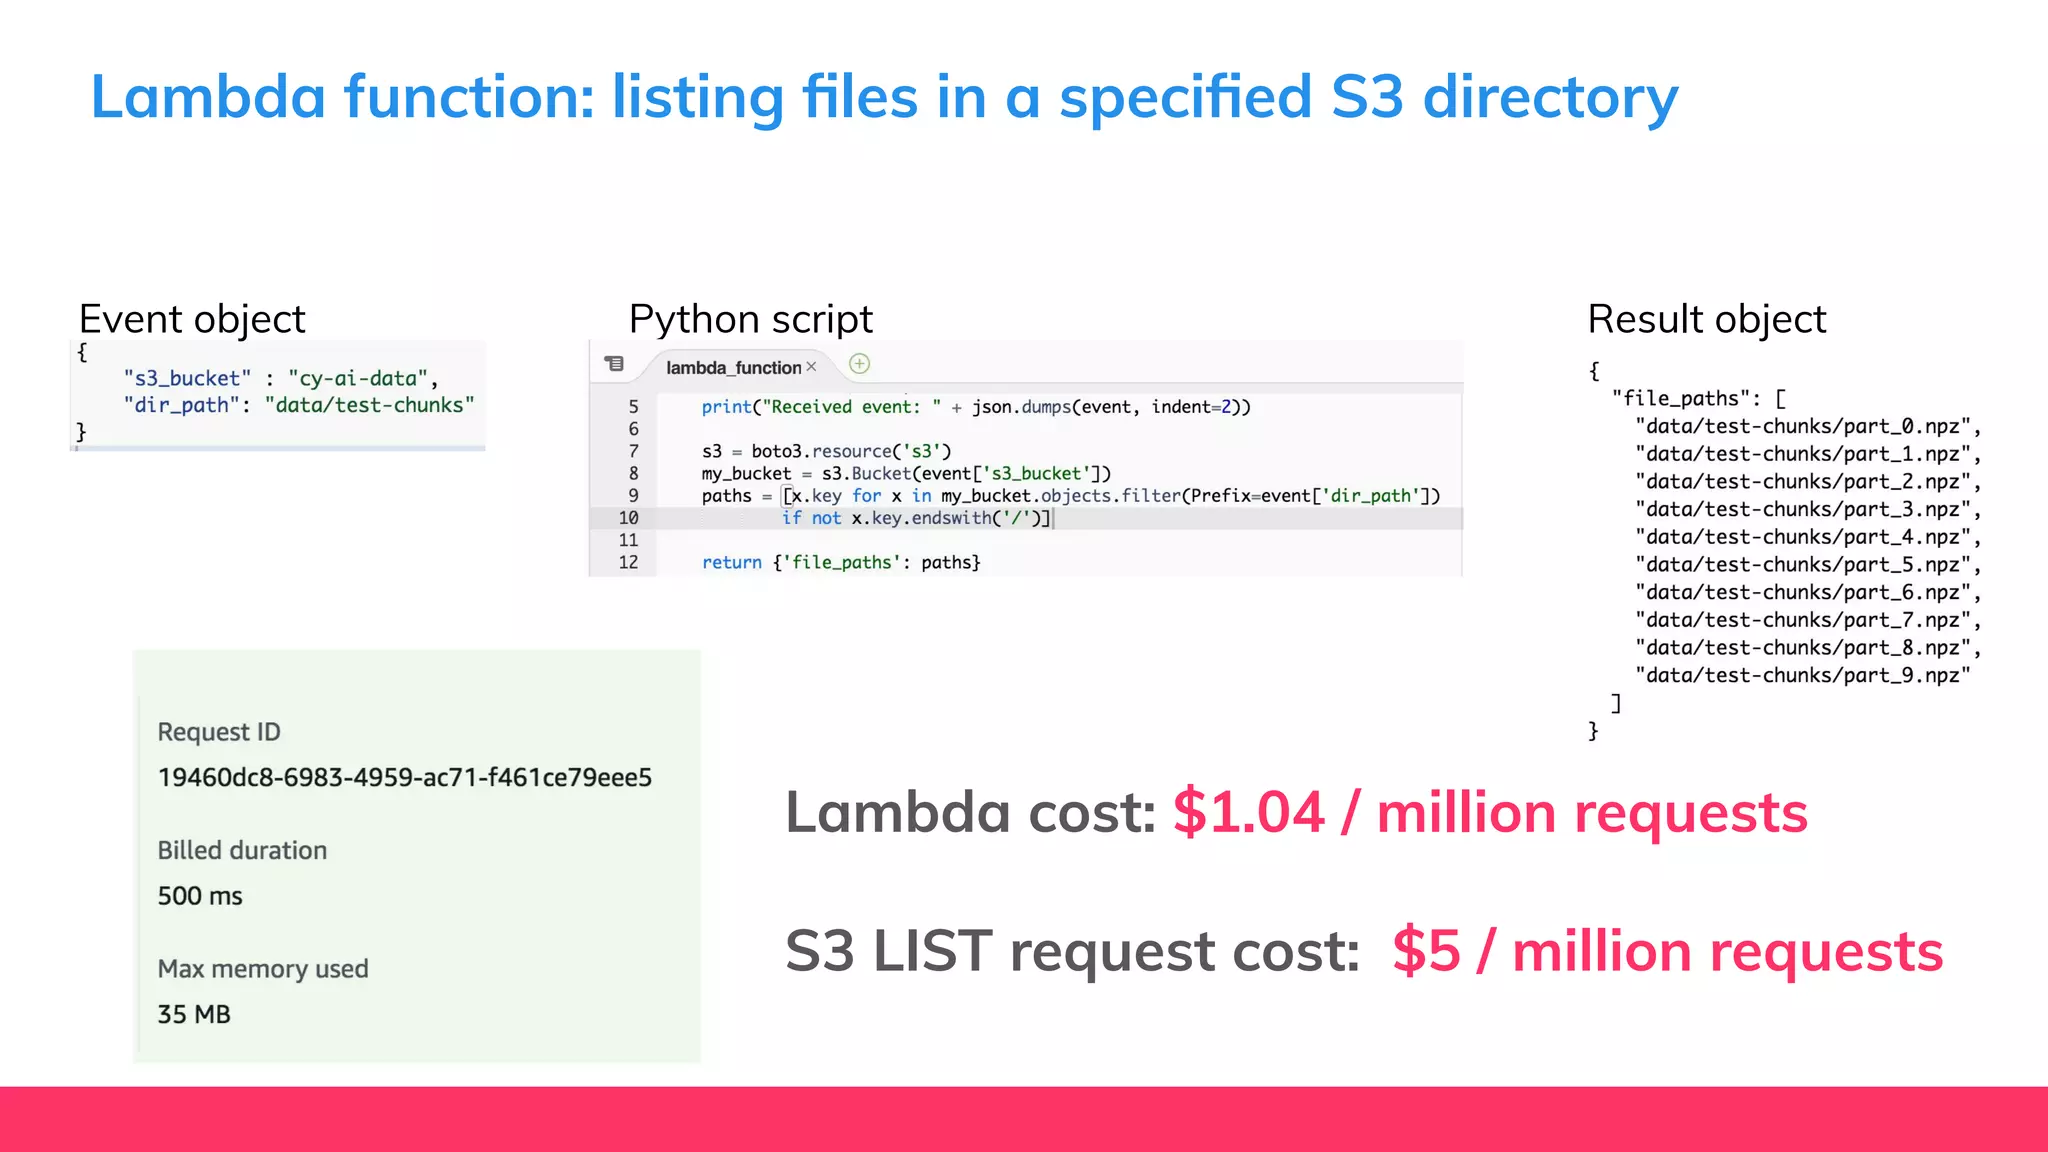Click the s3 = boto3.resource('s3') line
Screen dimensions: 2048x1152
point(826,451)
